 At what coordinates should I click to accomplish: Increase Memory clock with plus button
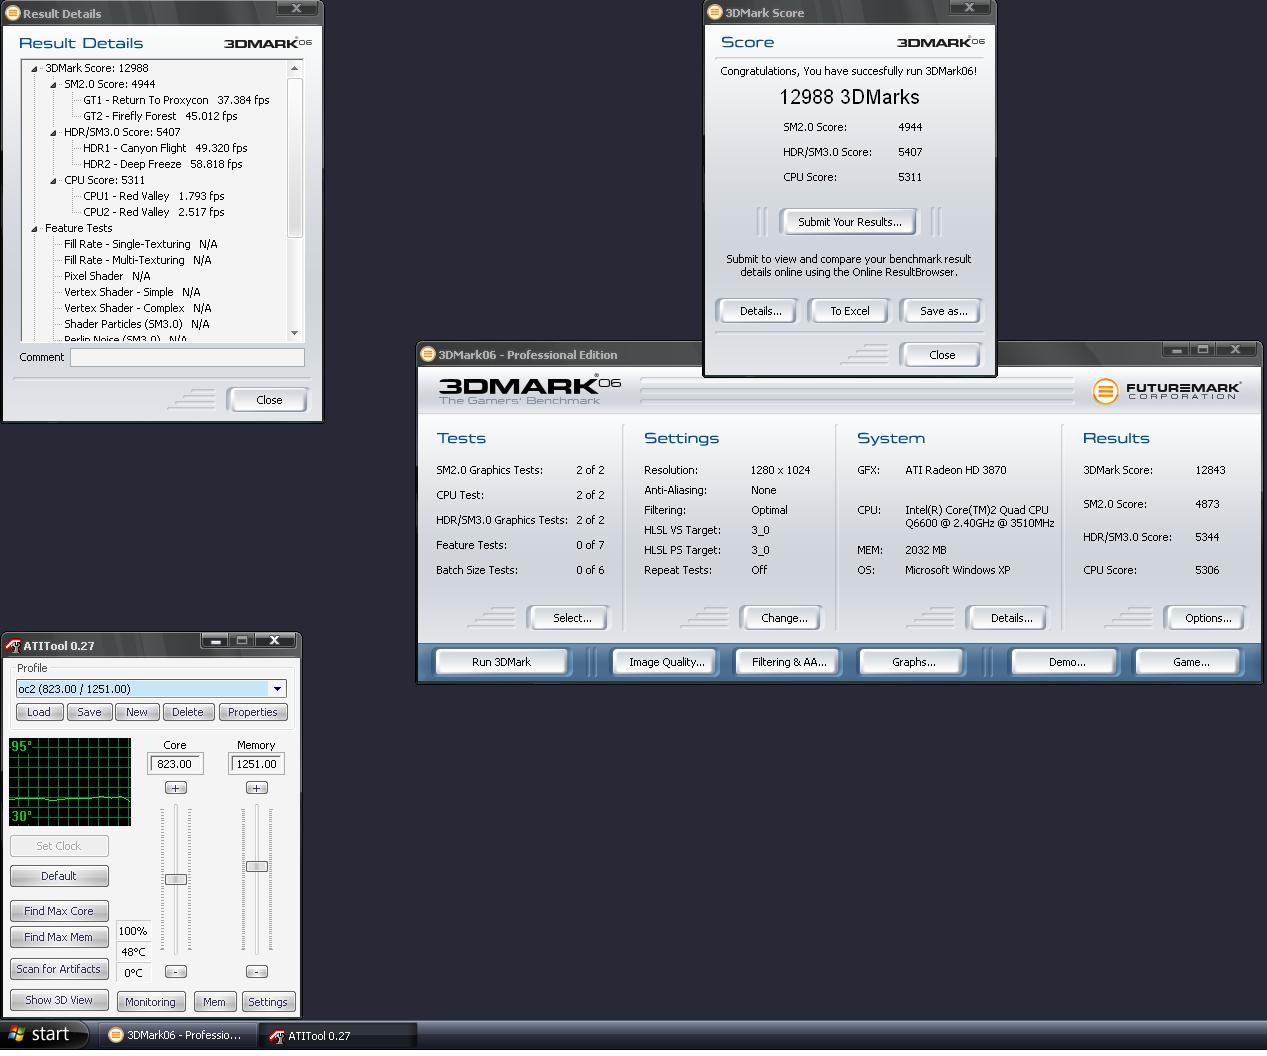[256, 788]
